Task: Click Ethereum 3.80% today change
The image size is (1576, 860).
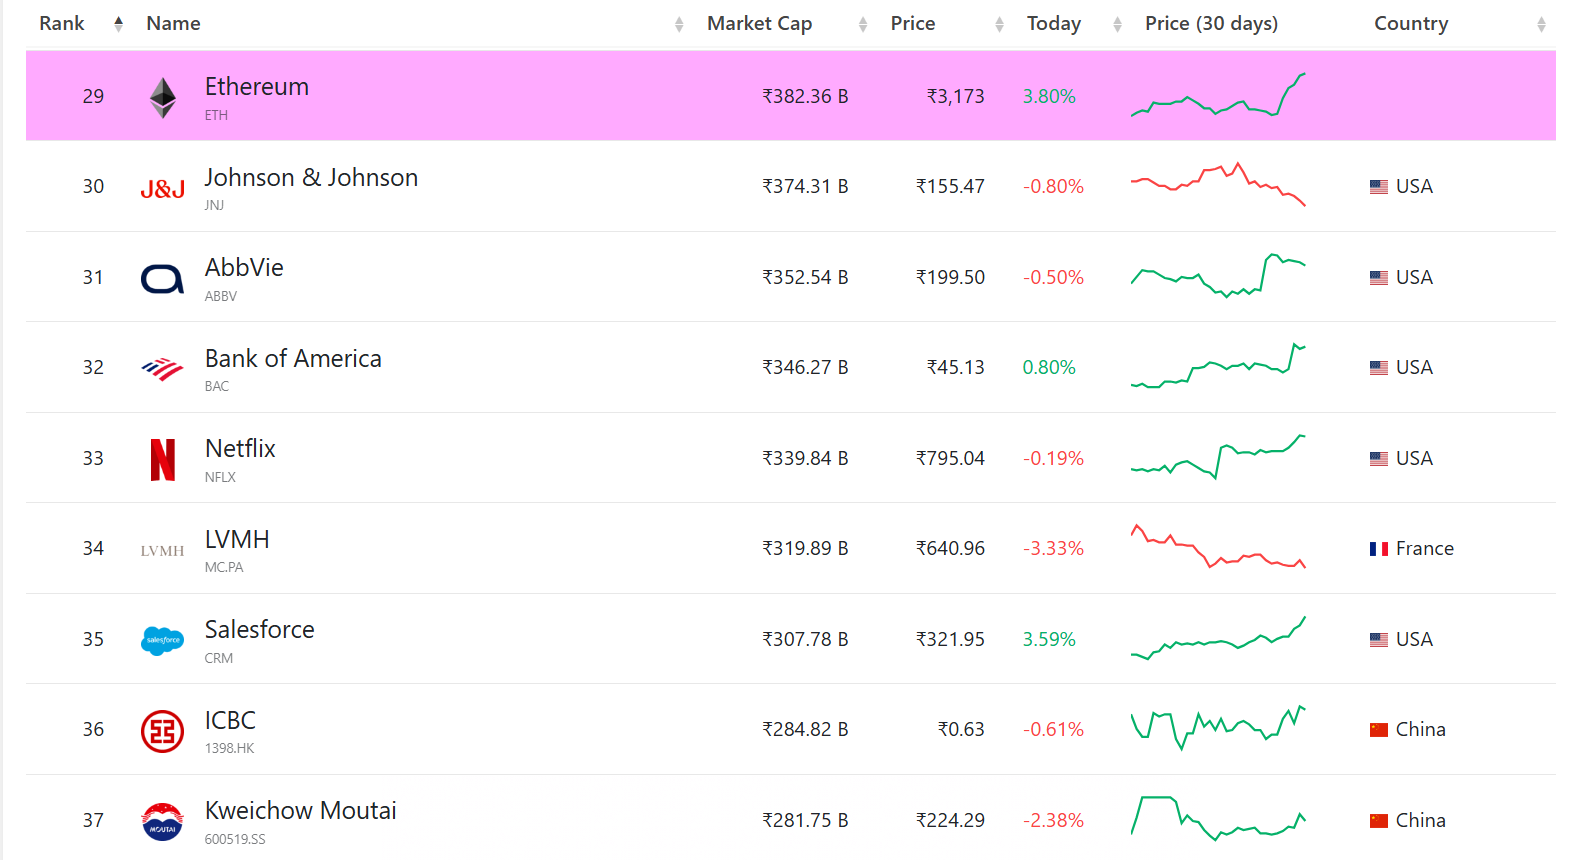Action: pos(1049,96)
